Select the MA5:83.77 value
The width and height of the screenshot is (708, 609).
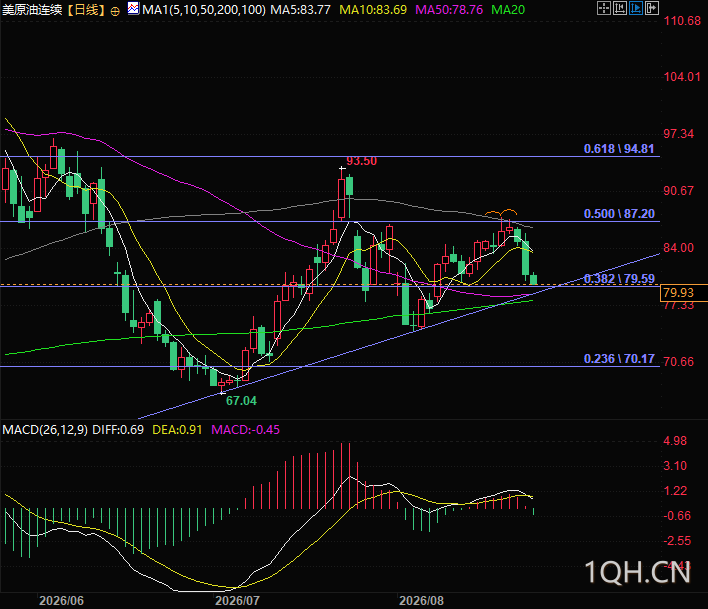300,9
